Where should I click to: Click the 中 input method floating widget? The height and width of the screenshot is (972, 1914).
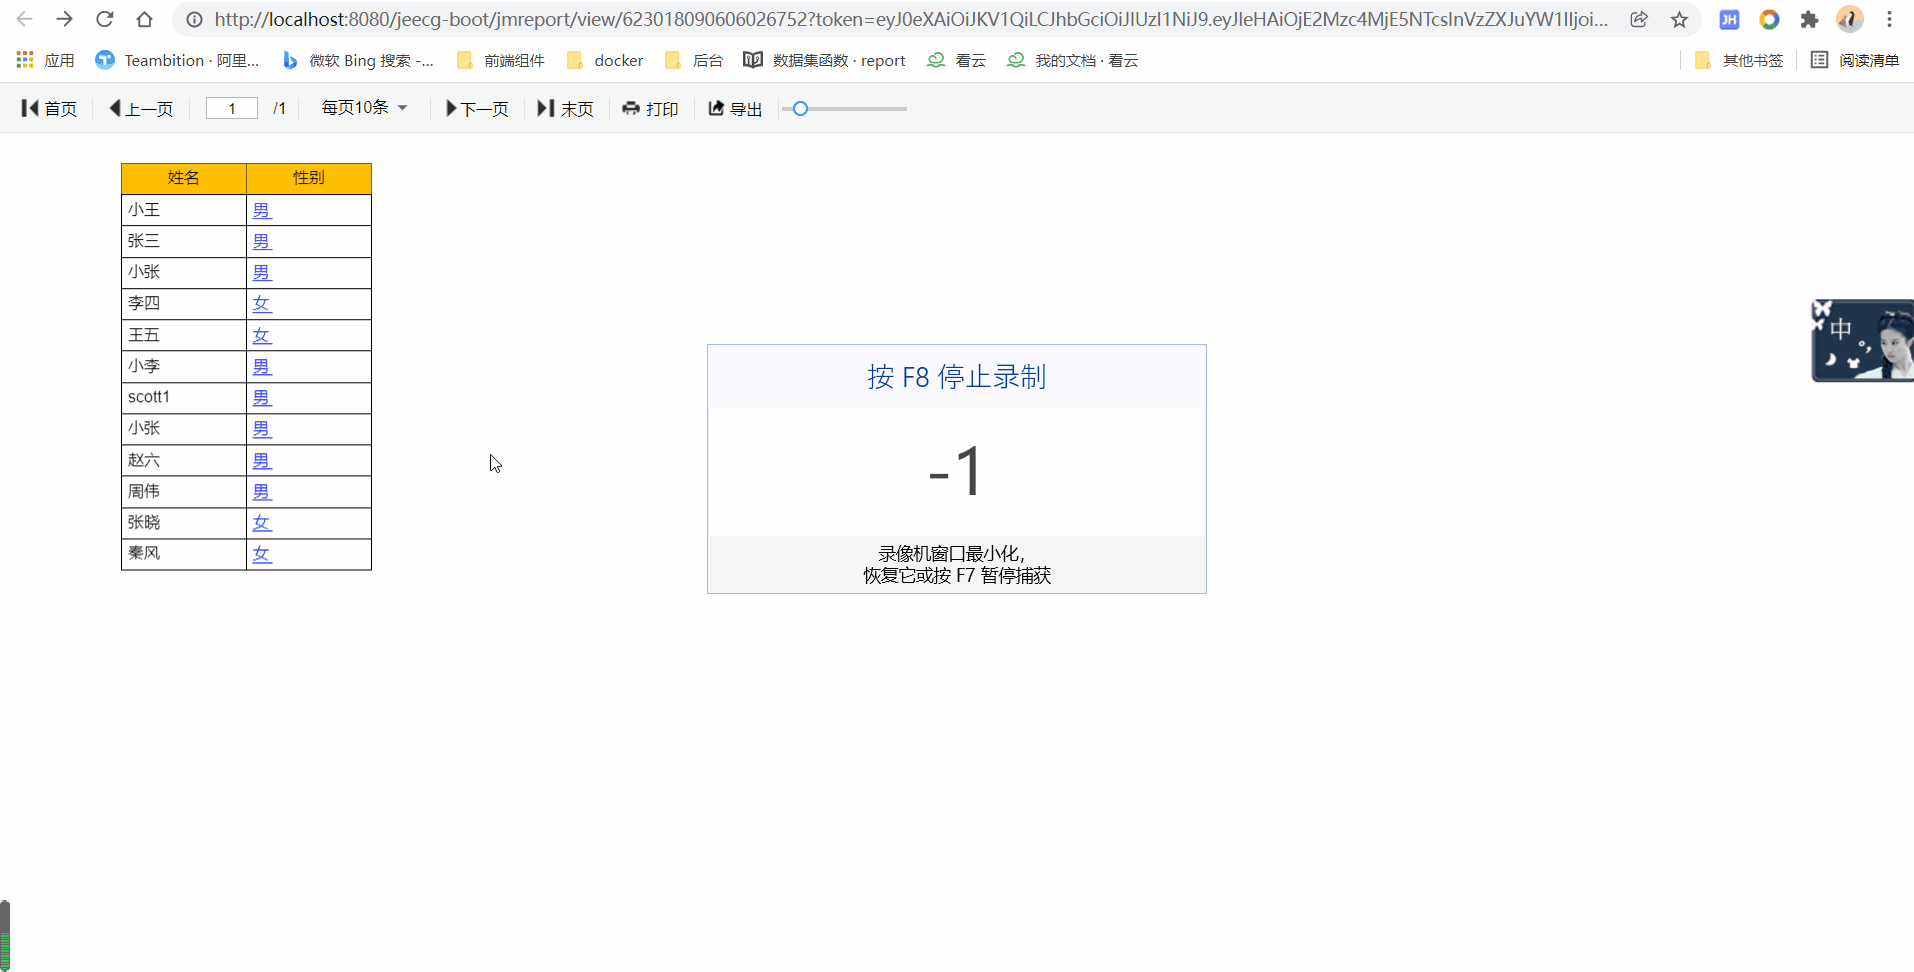(1862, 340)
